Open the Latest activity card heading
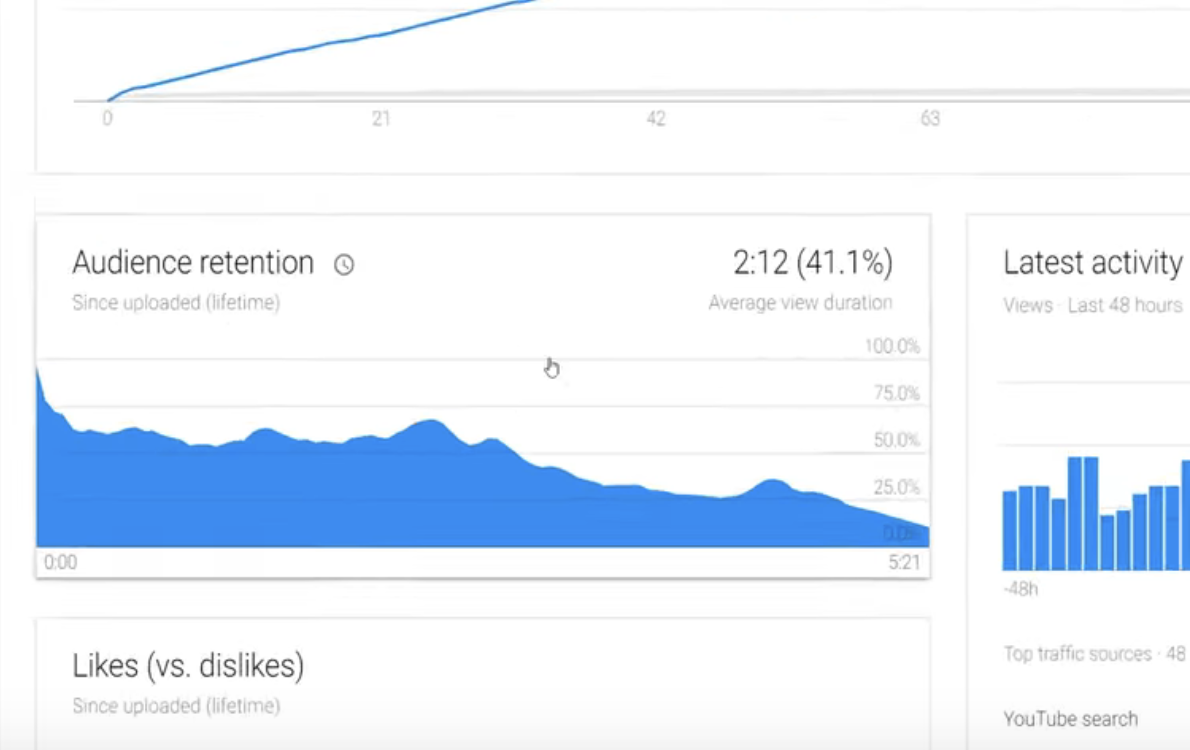The image size is (1190, 750). coord(1093,263)
